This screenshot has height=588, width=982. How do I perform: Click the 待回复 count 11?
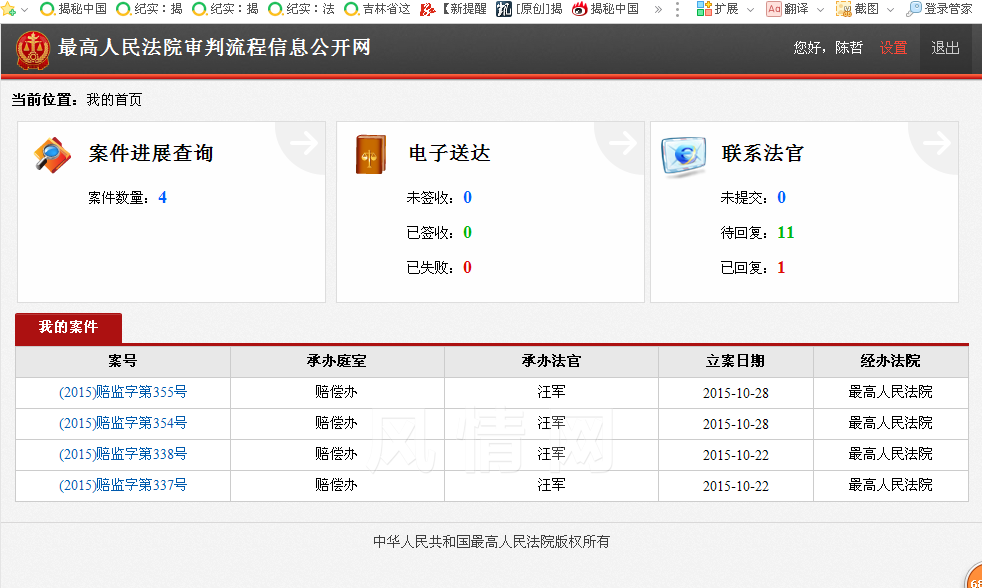[786, 233]
